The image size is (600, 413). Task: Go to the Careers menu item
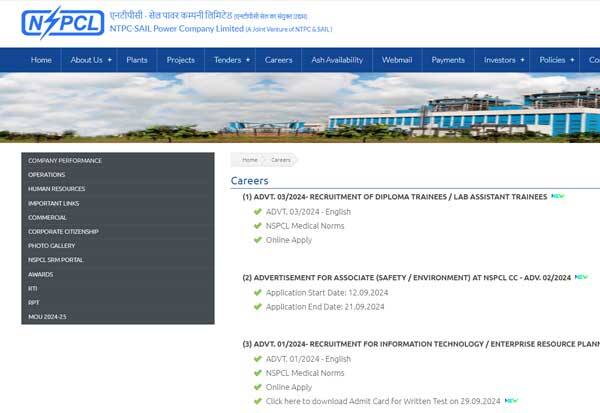coord(278,60)
